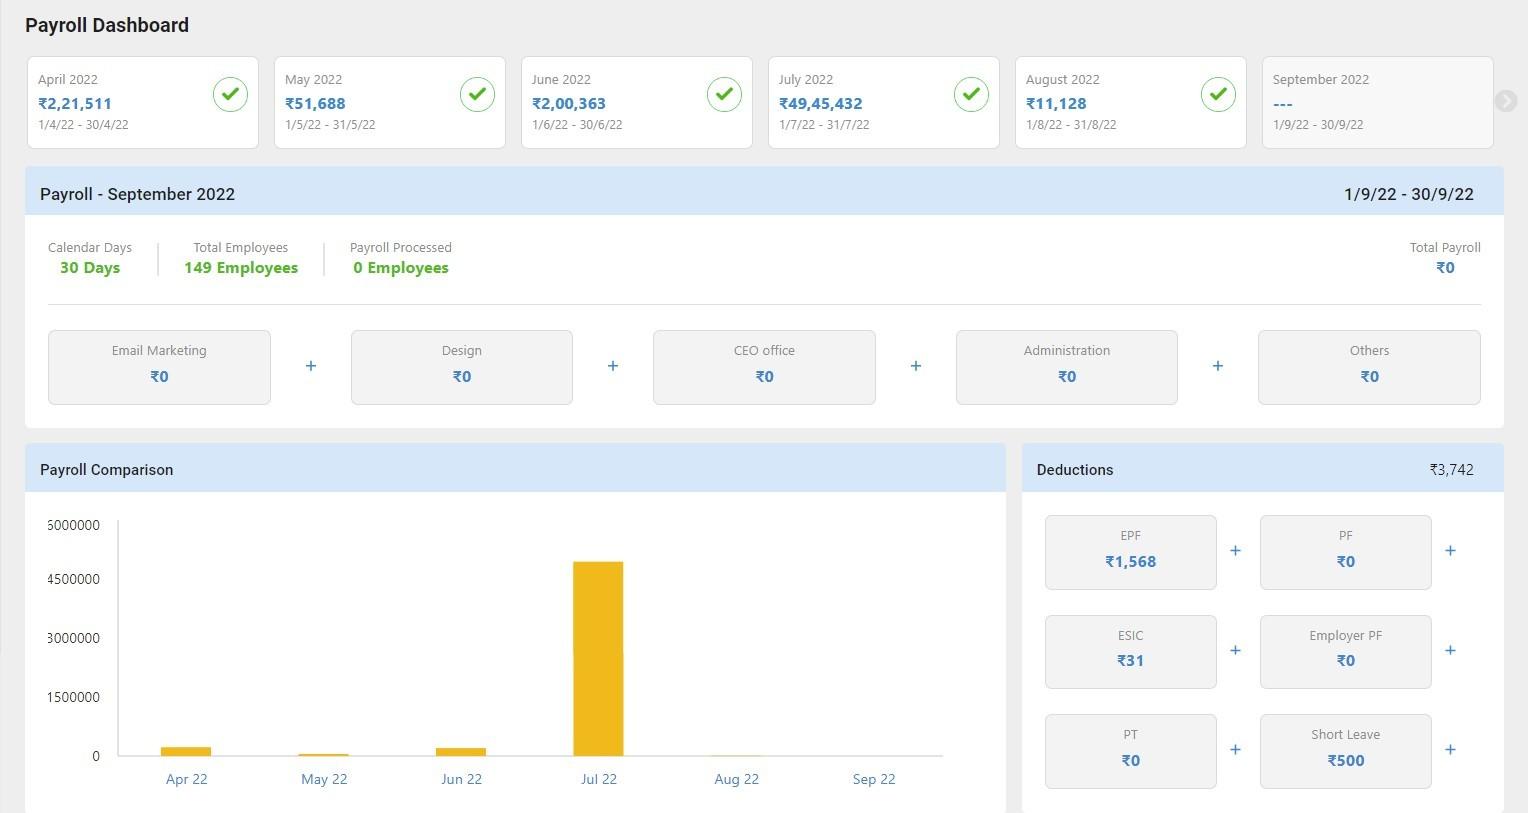Select the PT deduction card
Viewport: 1528px width, 813px height.
1131,751
